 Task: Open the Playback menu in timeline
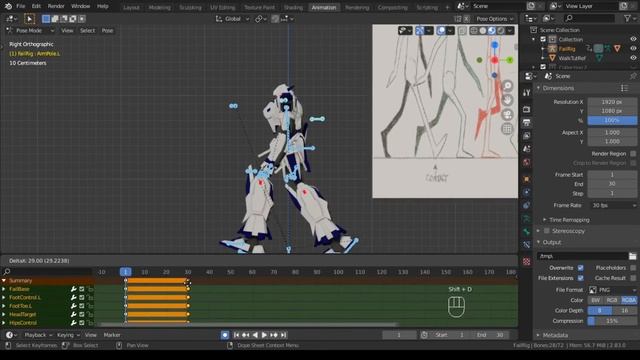point(38,335)
